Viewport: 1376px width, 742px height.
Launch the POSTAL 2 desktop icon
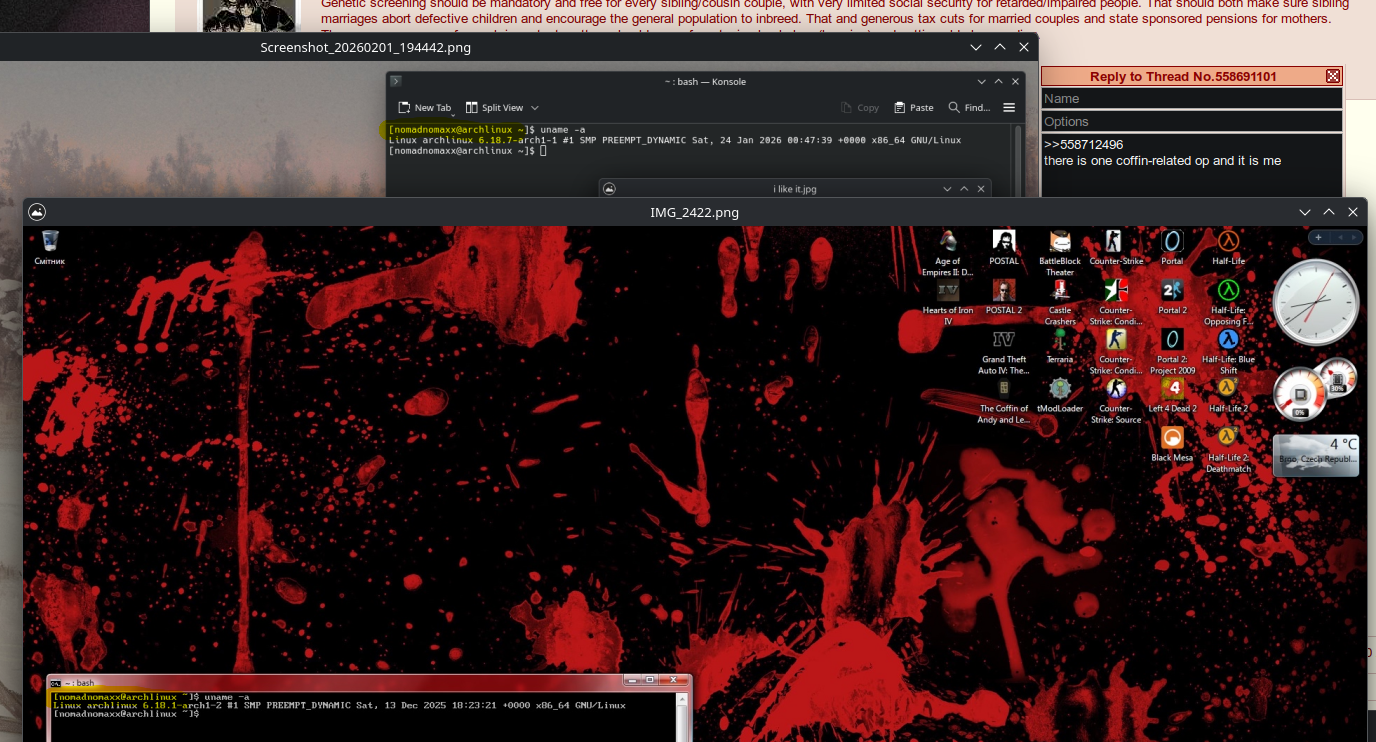[1004, 297]
